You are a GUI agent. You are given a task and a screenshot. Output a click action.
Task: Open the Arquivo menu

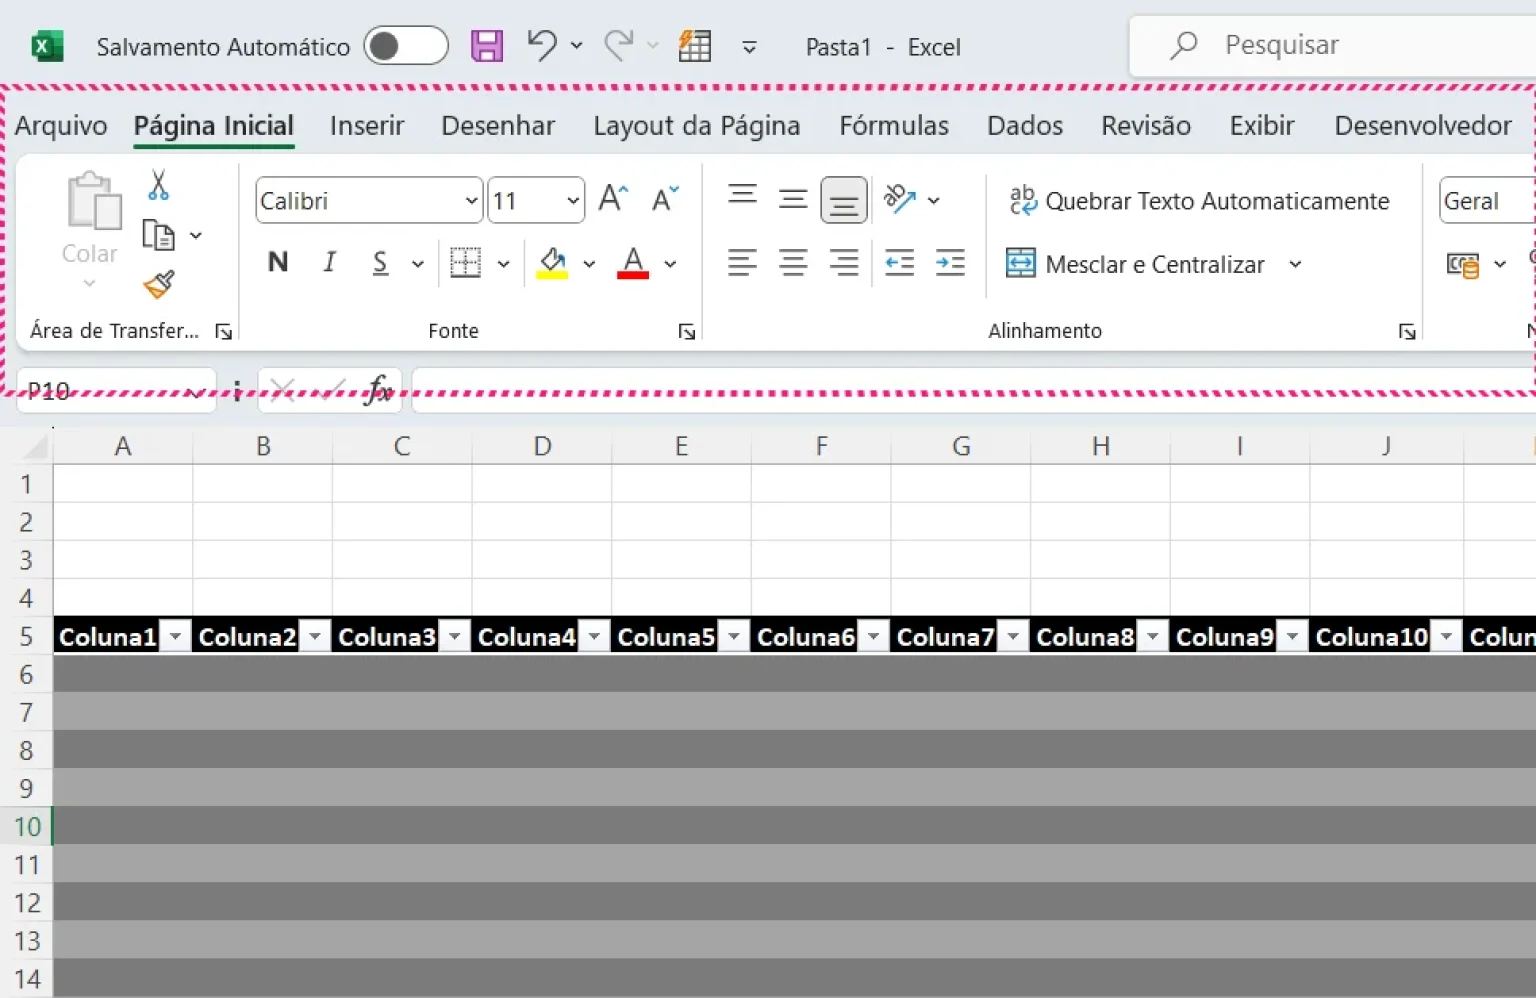[x=61, y=125]
